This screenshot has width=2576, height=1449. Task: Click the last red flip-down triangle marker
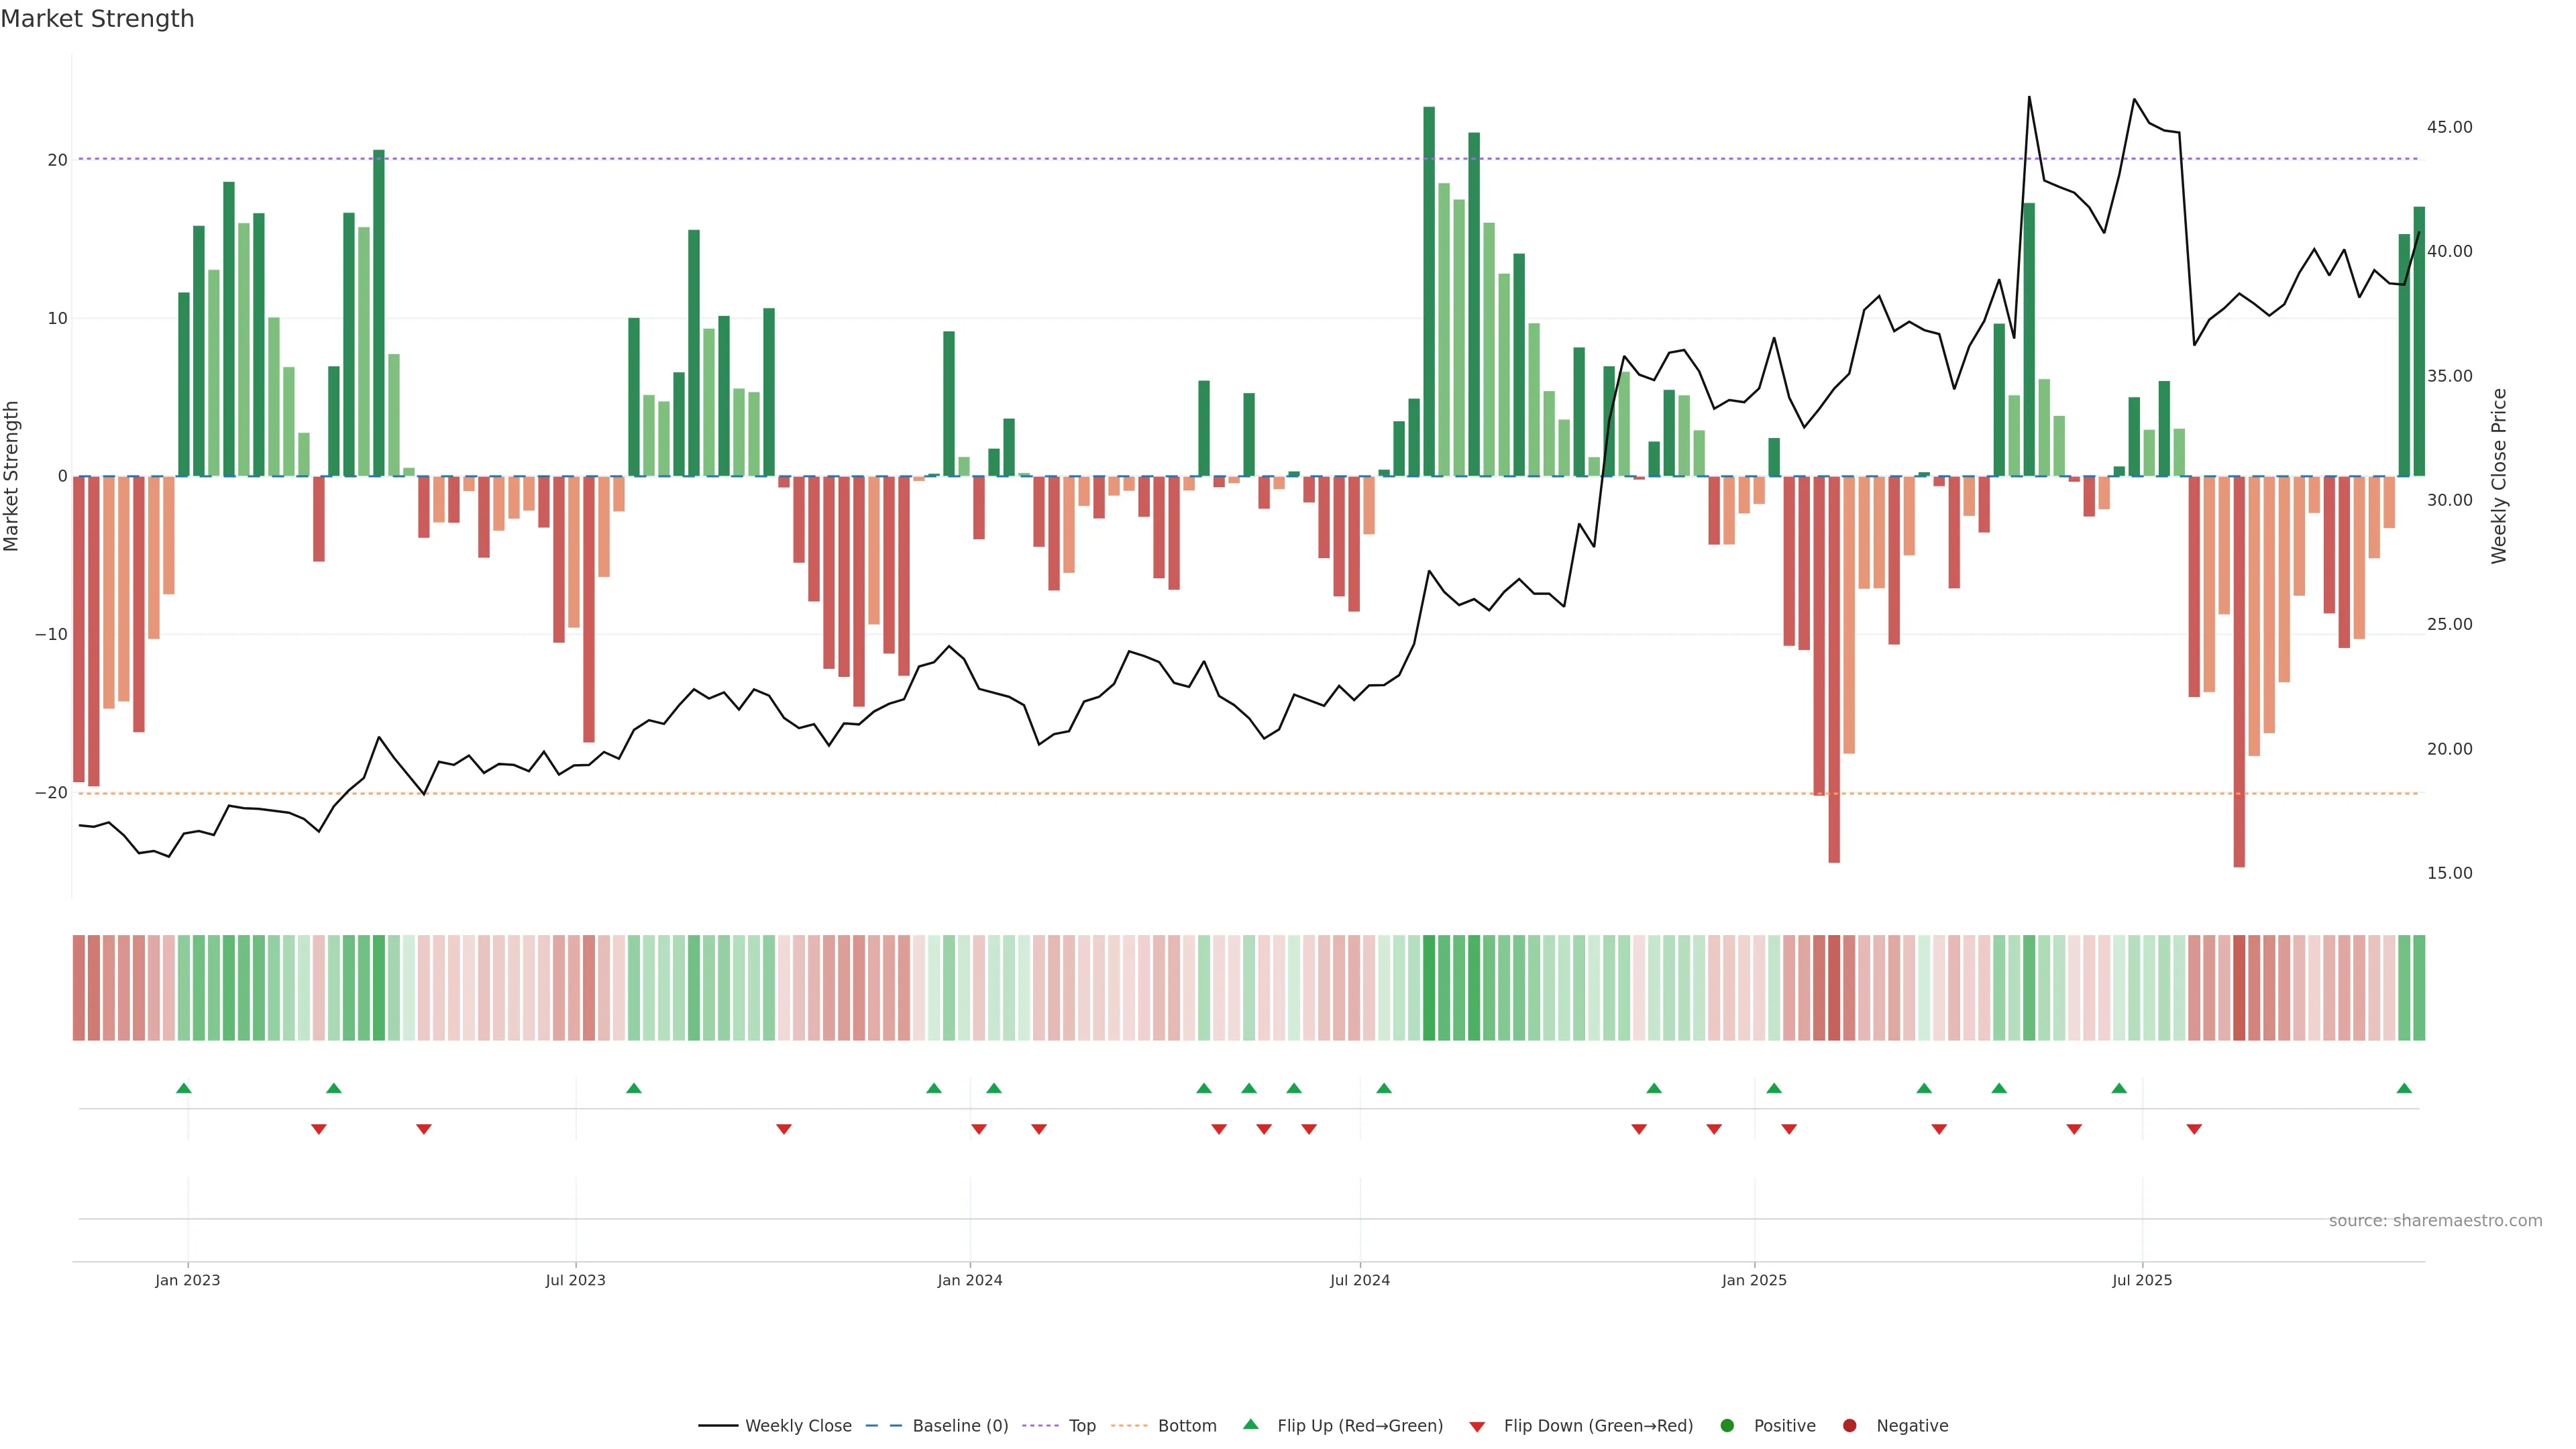click(x=2194, y=1129)
